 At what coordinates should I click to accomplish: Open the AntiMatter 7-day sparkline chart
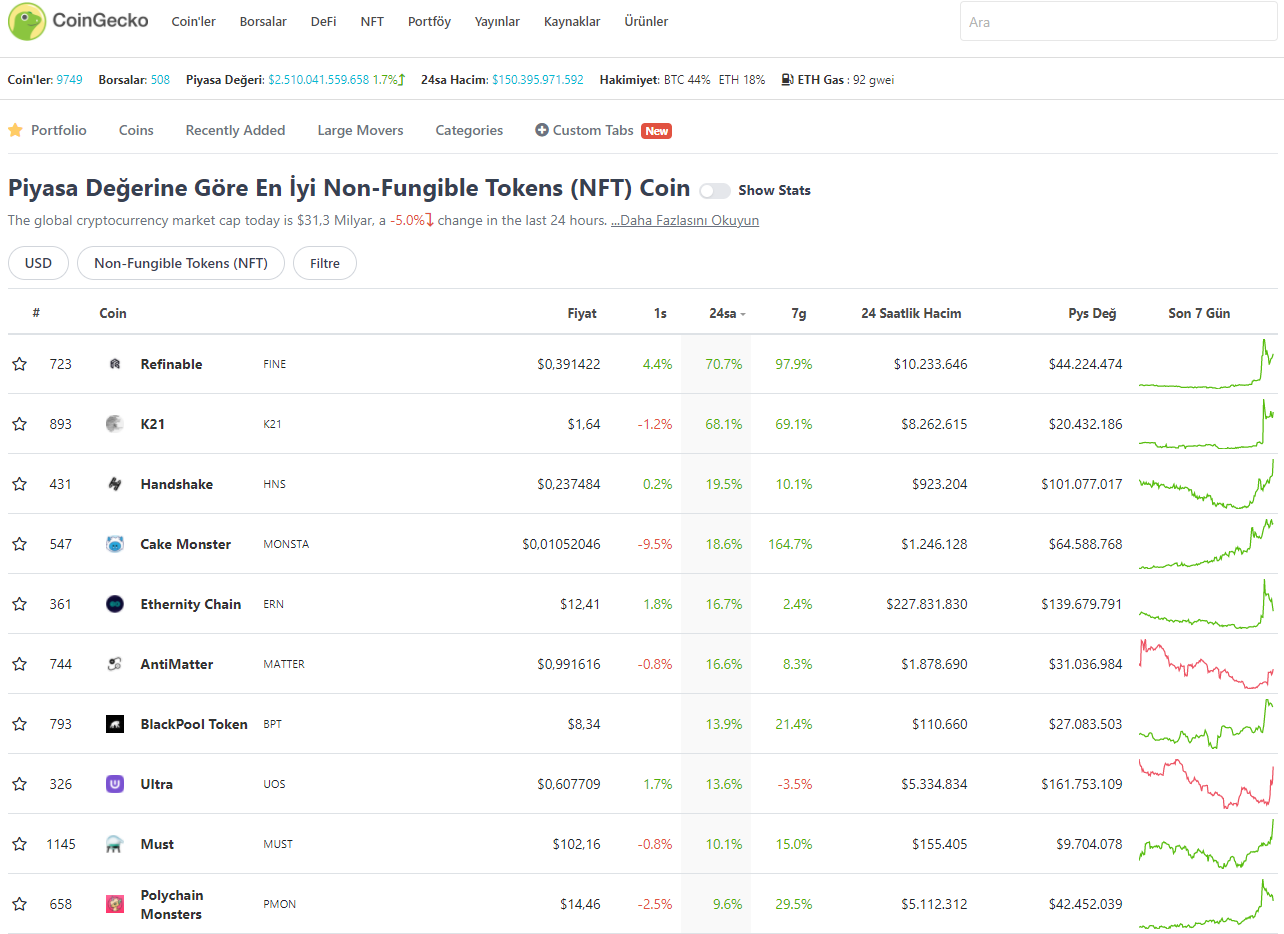click(x=1206, y=664)
